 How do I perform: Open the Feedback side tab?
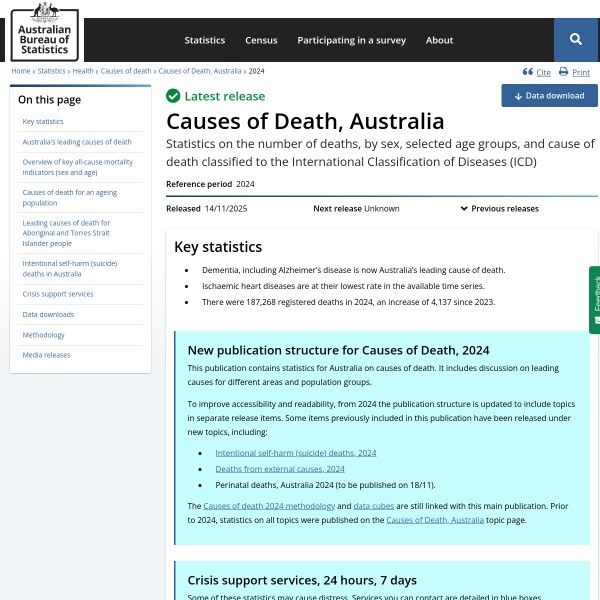click(x=594, y=300)
